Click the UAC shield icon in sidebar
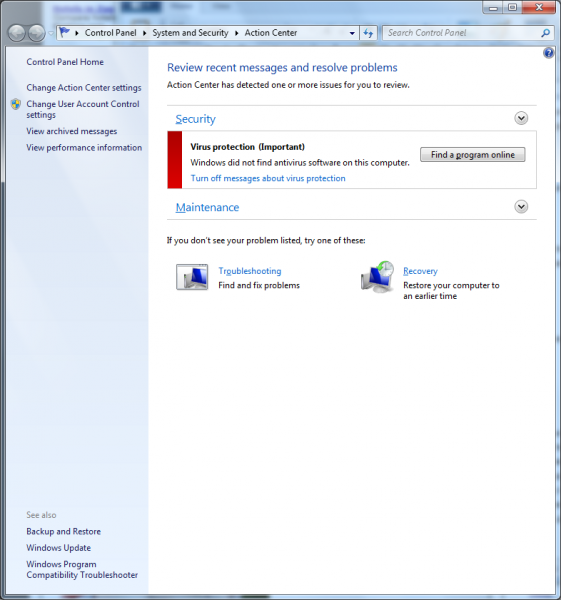 (16, 104)
